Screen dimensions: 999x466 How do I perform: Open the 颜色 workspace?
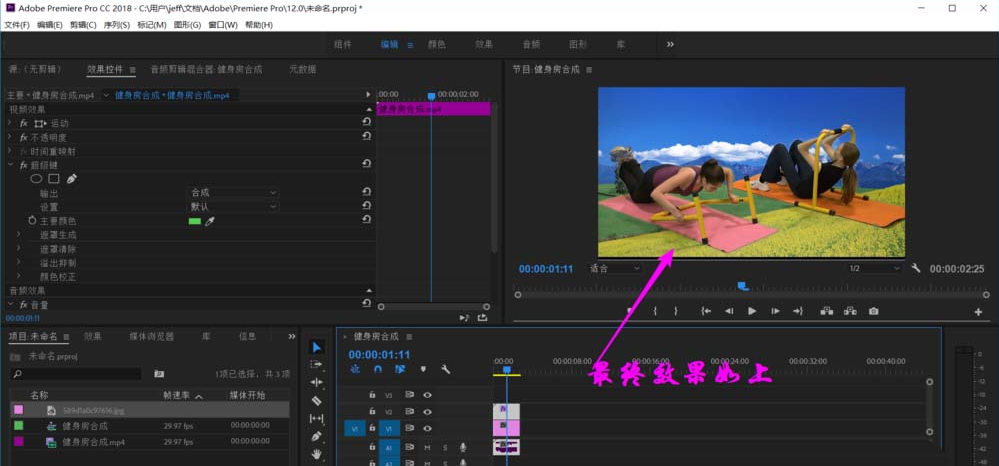(x=436, y=44)
